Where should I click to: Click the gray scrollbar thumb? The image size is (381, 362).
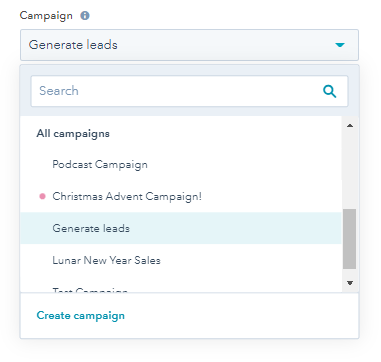click(350, 239)
